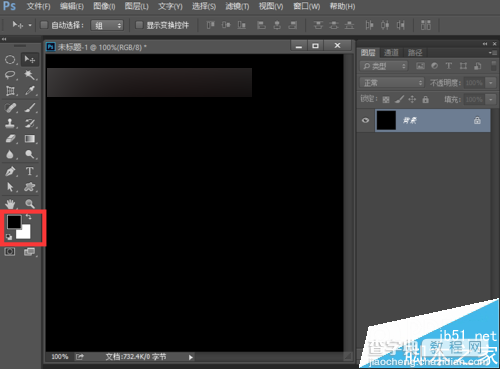Select the Zoom tool in toolbox

tap(30, 204)
